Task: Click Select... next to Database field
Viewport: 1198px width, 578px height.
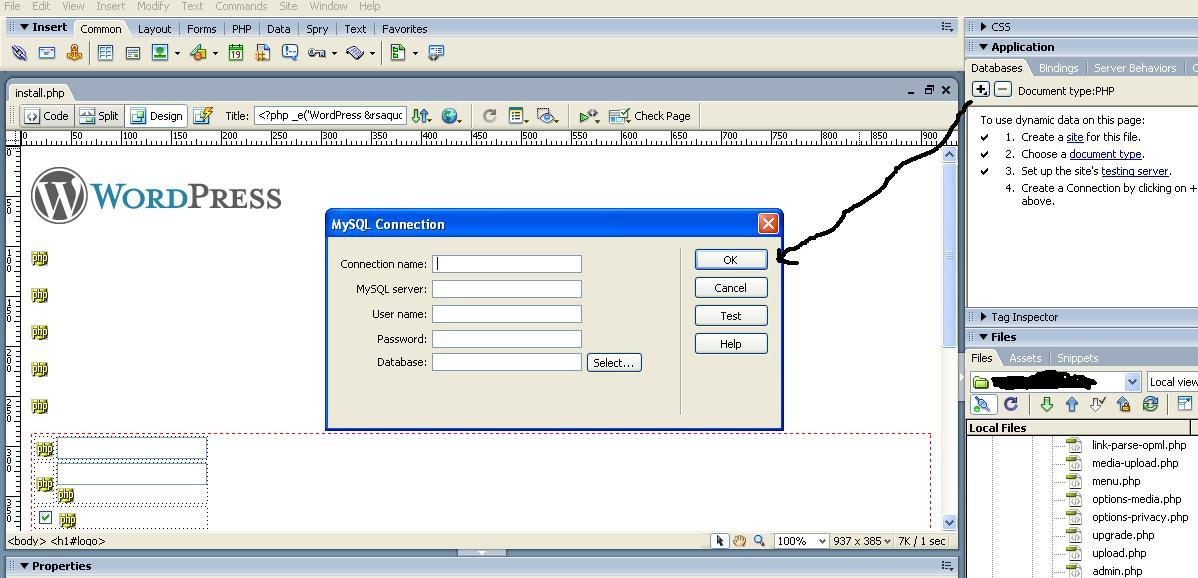Action: [614, 363]
